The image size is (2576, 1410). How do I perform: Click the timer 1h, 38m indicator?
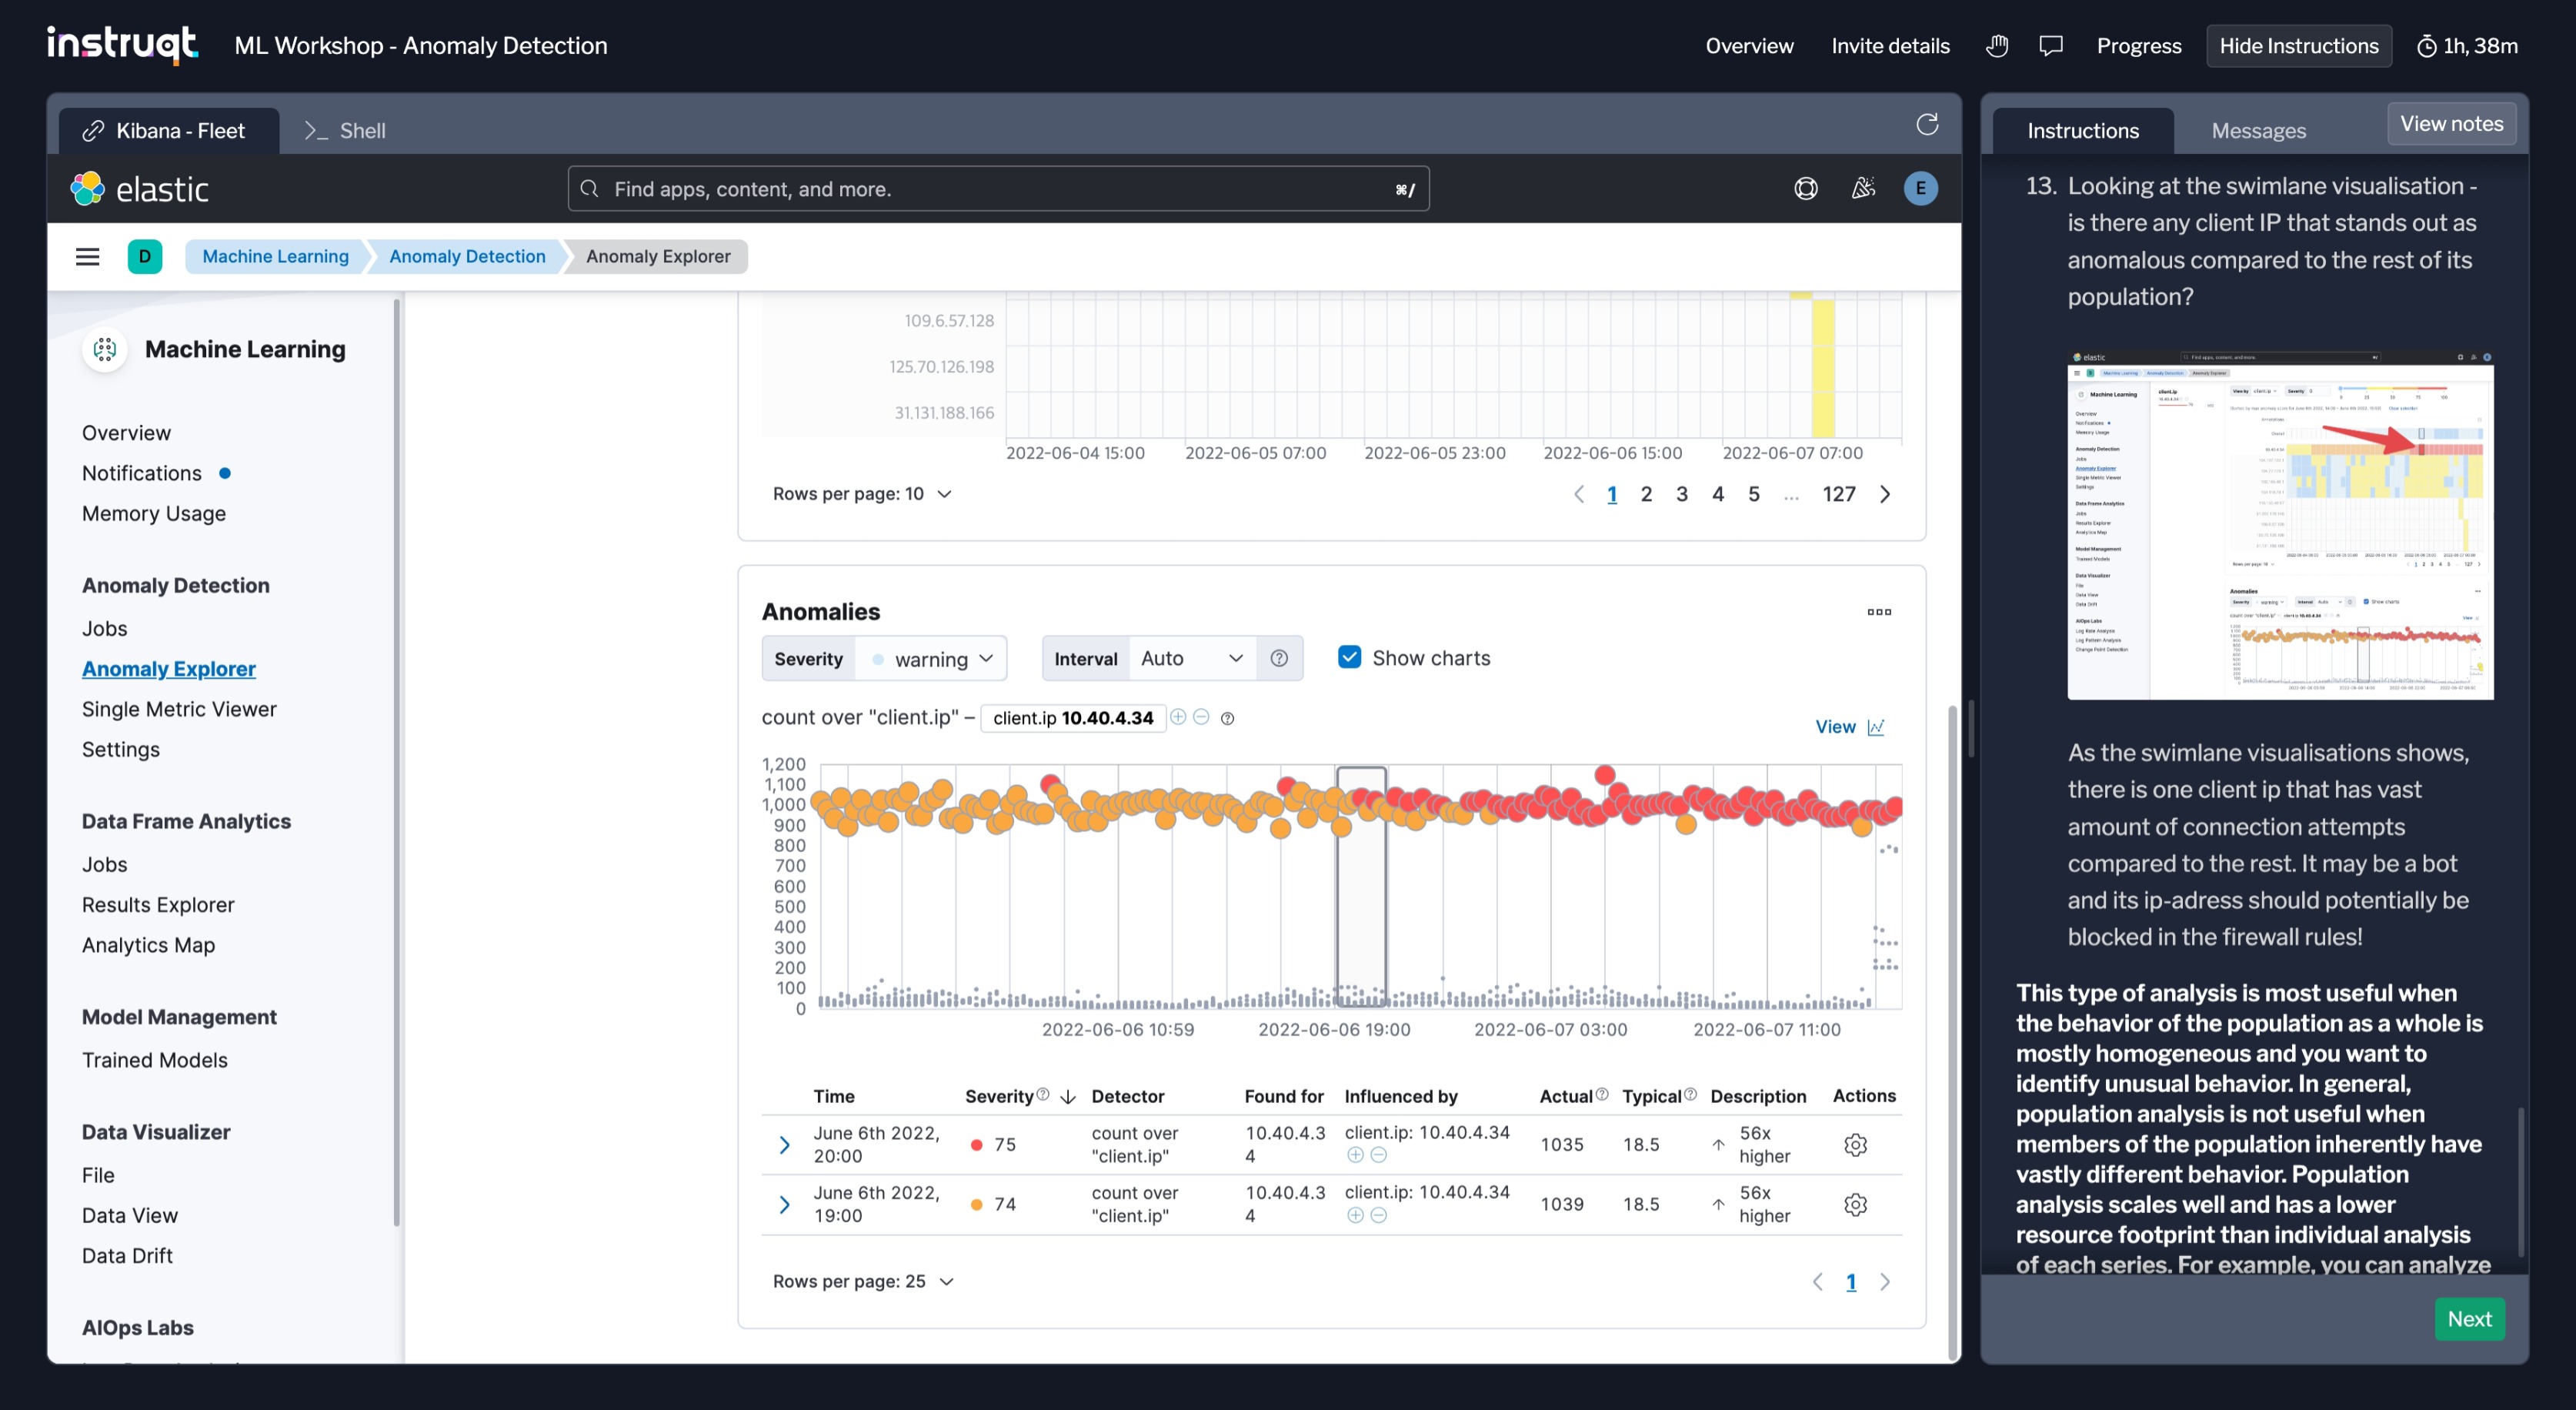(2467, 46)
